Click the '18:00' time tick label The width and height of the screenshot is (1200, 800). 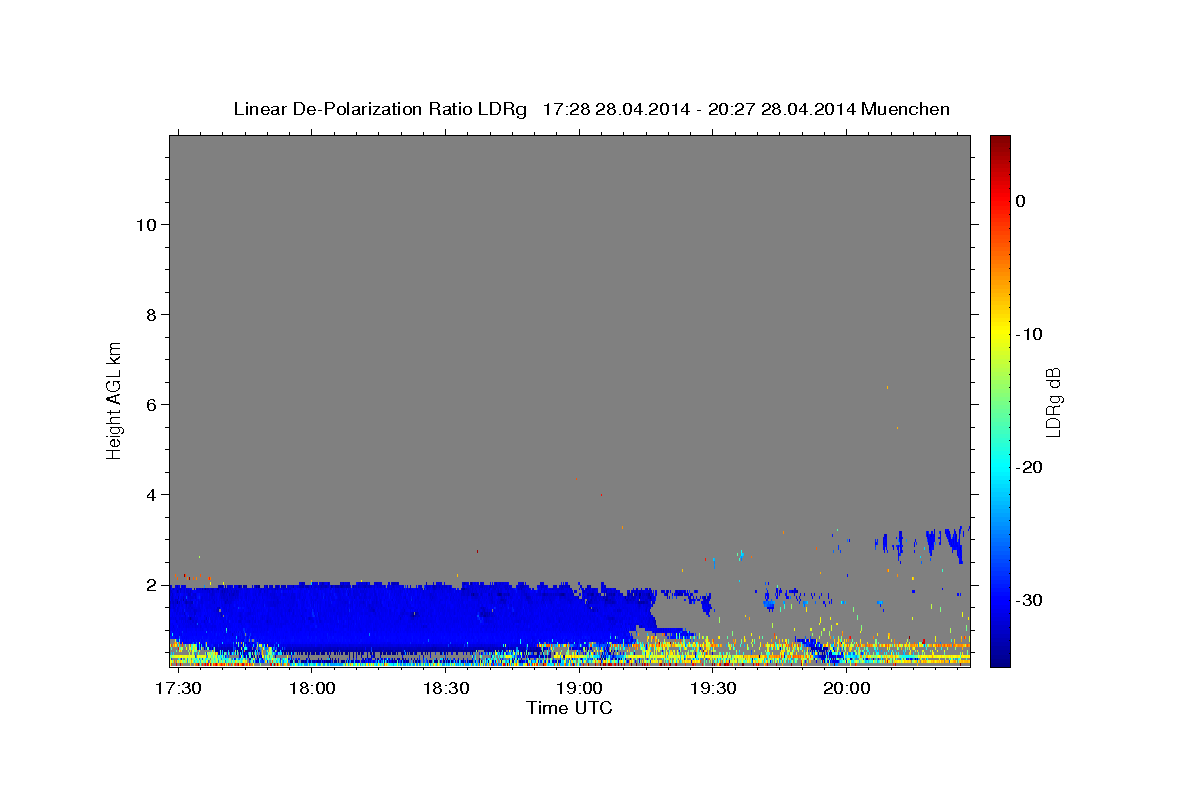(313, 689)
